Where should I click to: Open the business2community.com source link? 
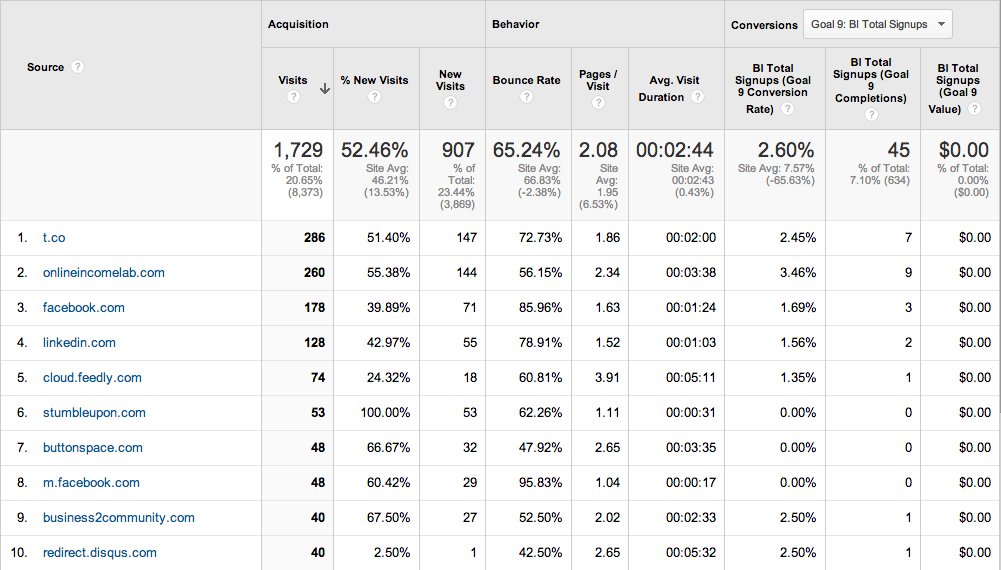coord(119,518)
